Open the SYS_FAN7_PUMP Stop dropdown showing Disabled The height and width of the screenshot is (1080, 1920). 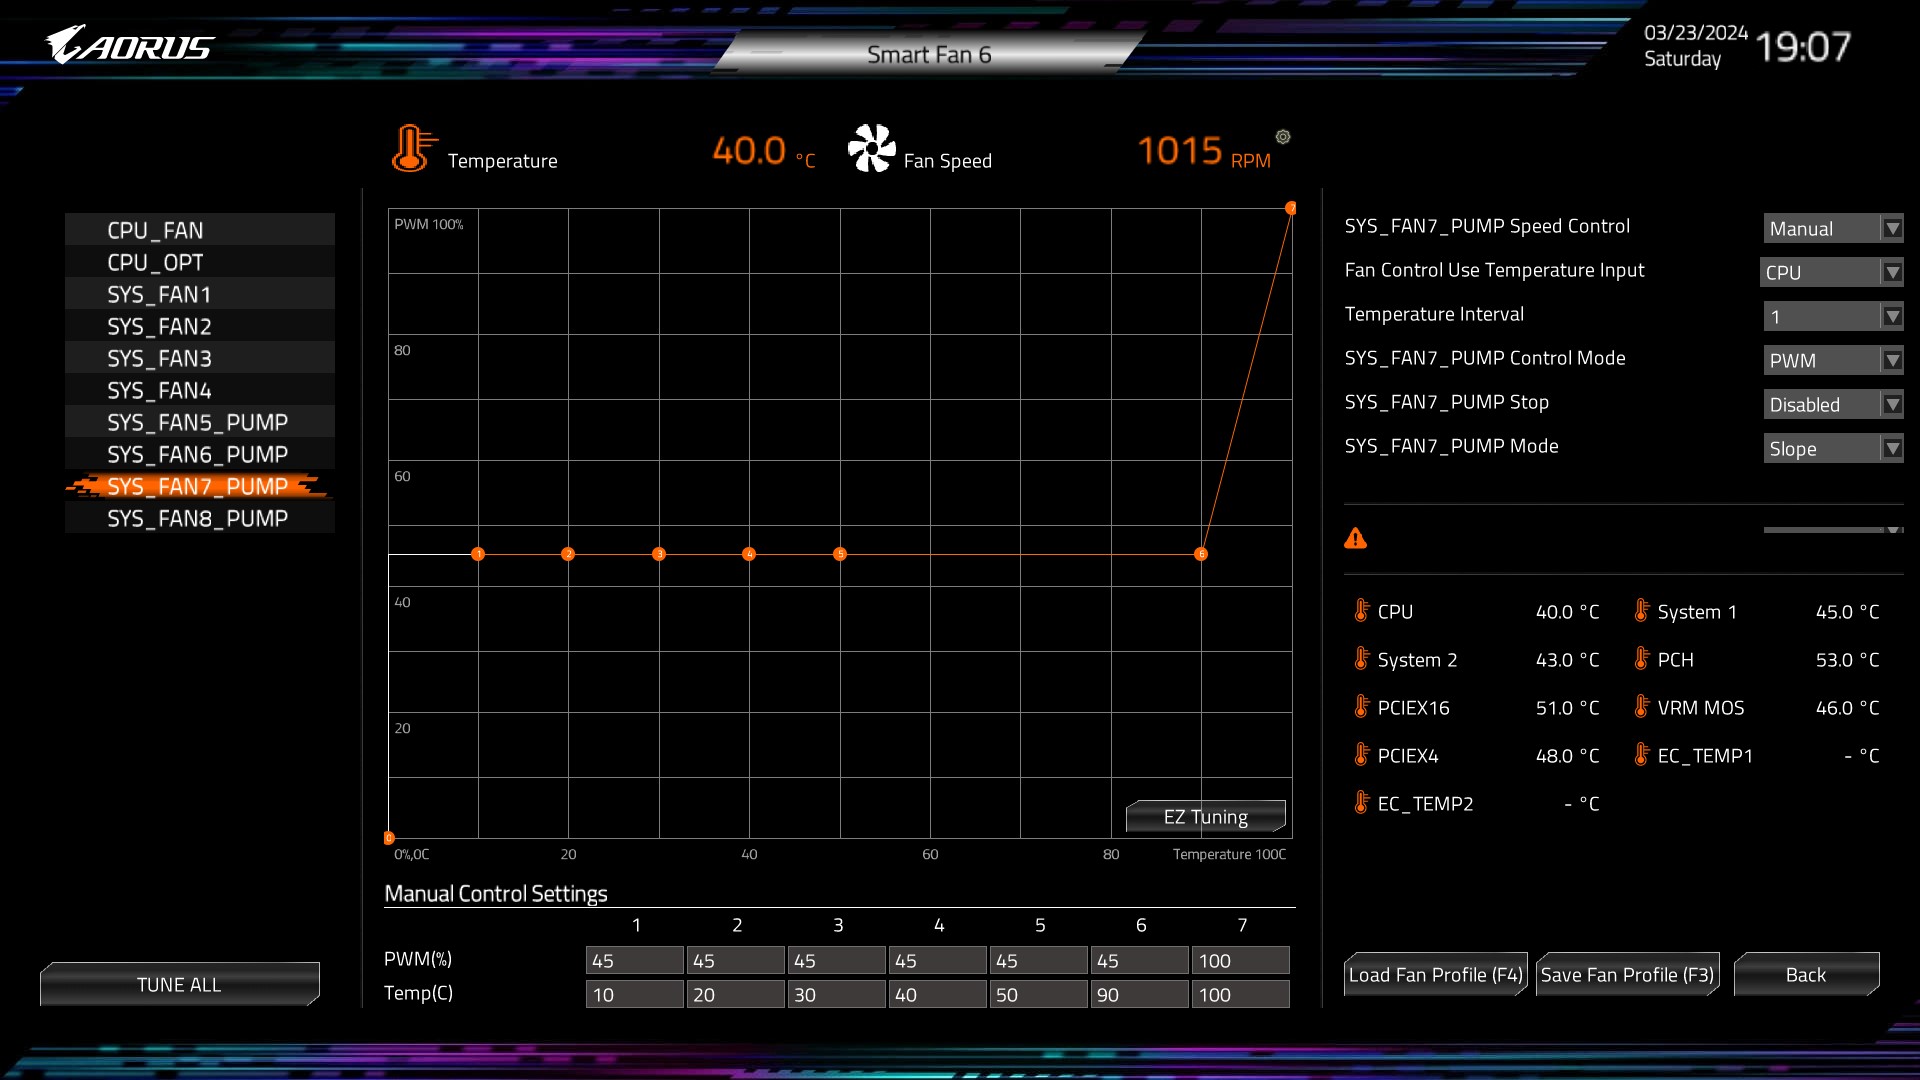1832,405
